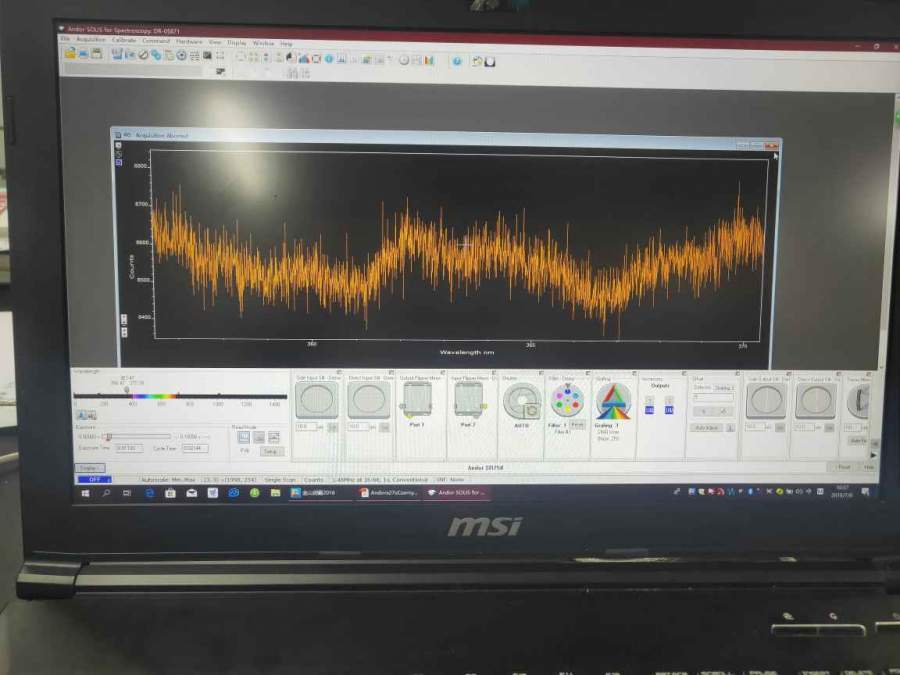Screen dimensions: 900x675
Task: Click the exposure time slider handle
Action: point(108,436)
